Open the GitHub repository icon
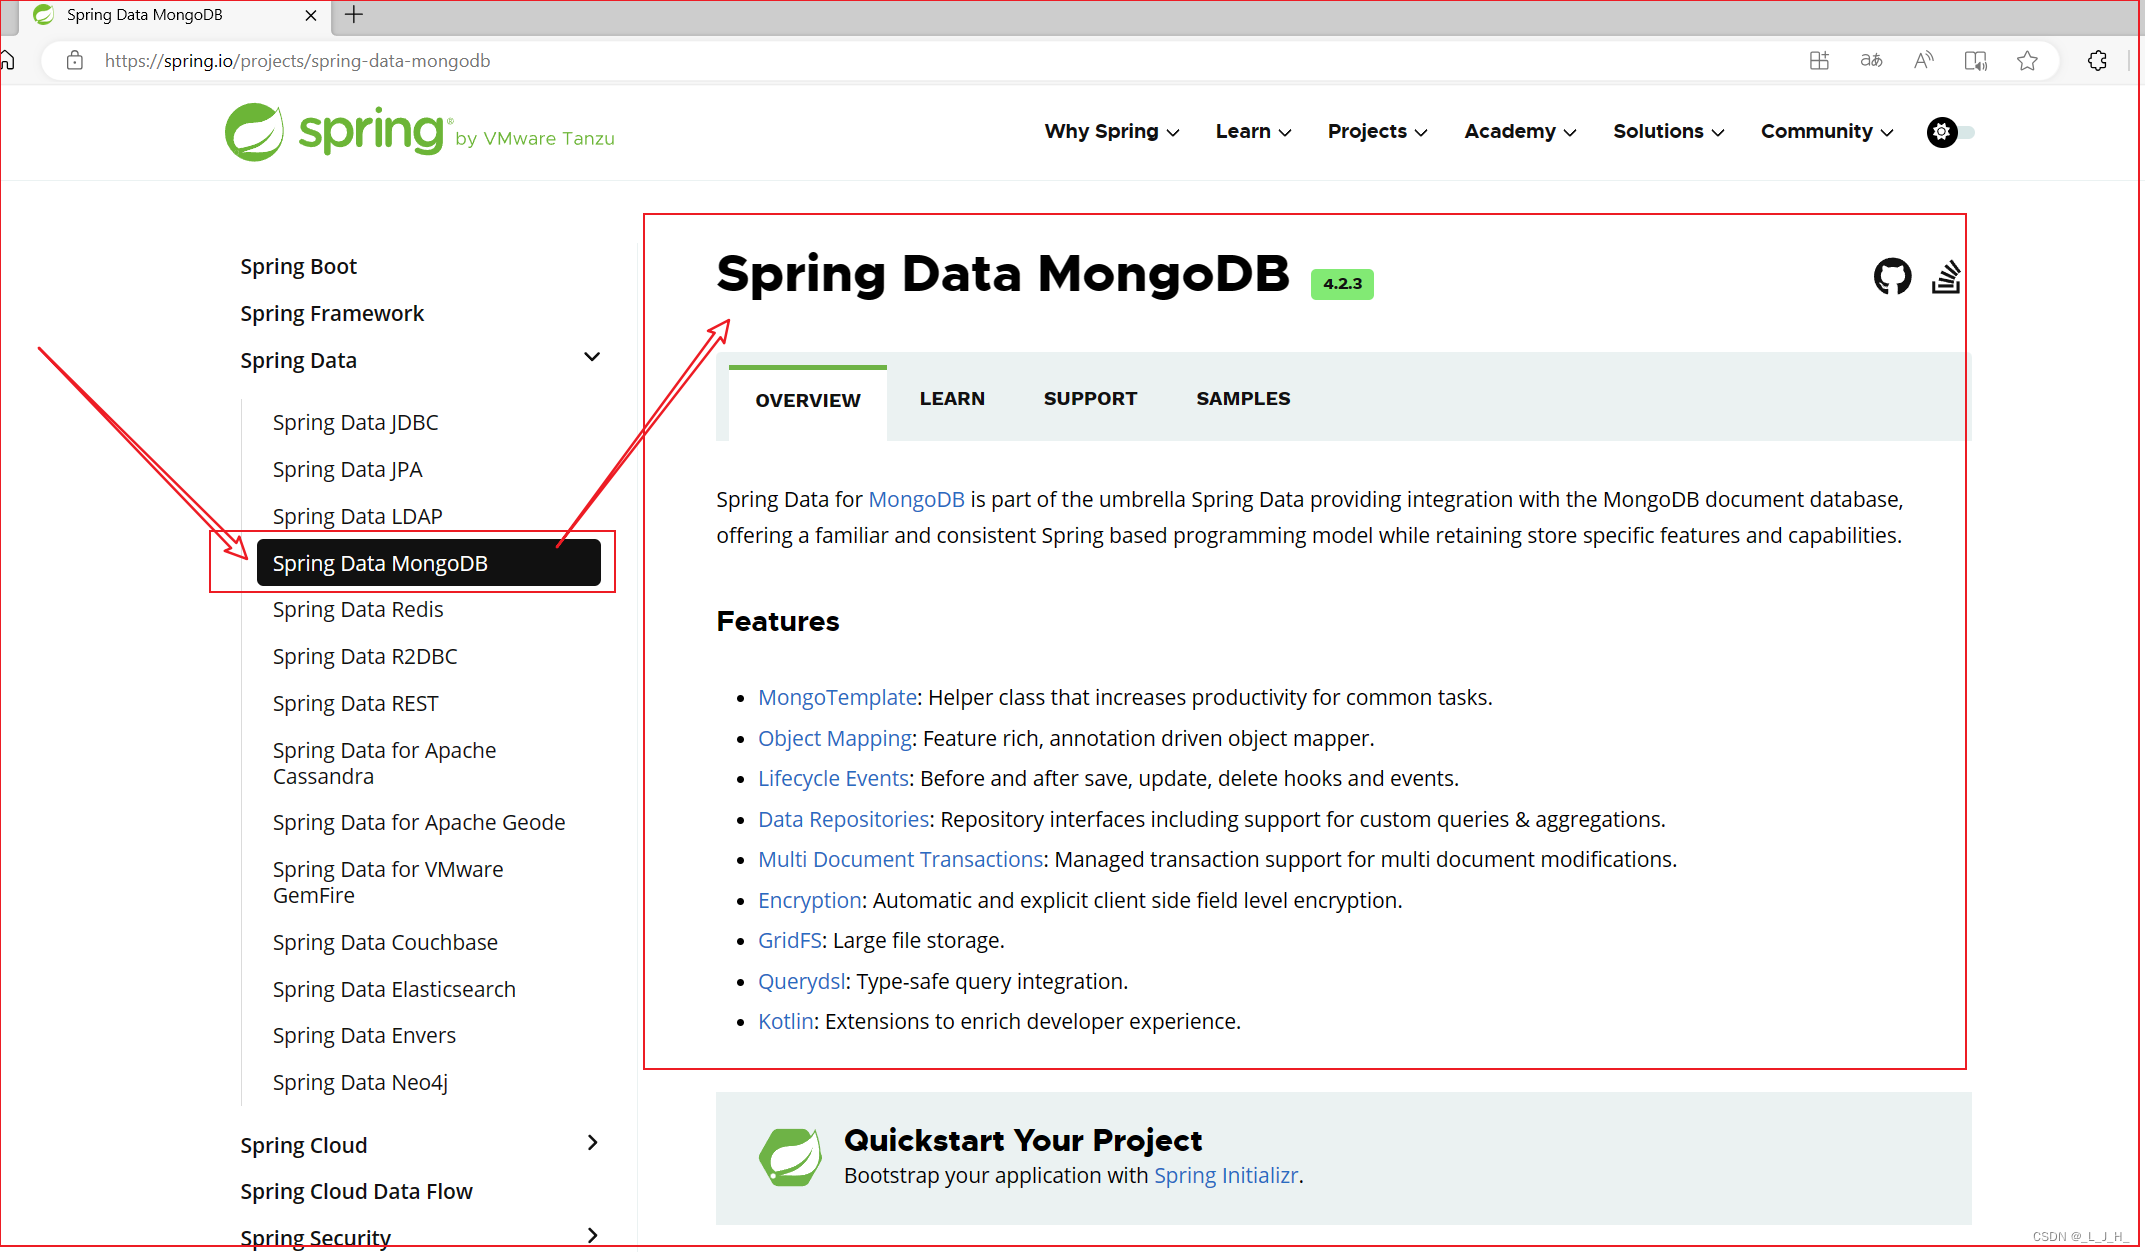 tap(1891, 276)
